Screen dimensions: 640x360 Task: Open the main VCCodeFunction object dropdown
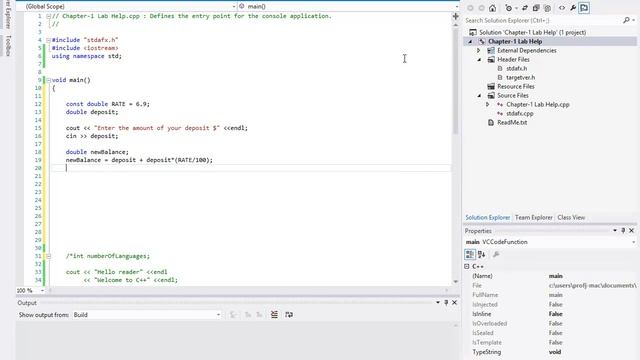pyautogui.click(x=633, y=242)
